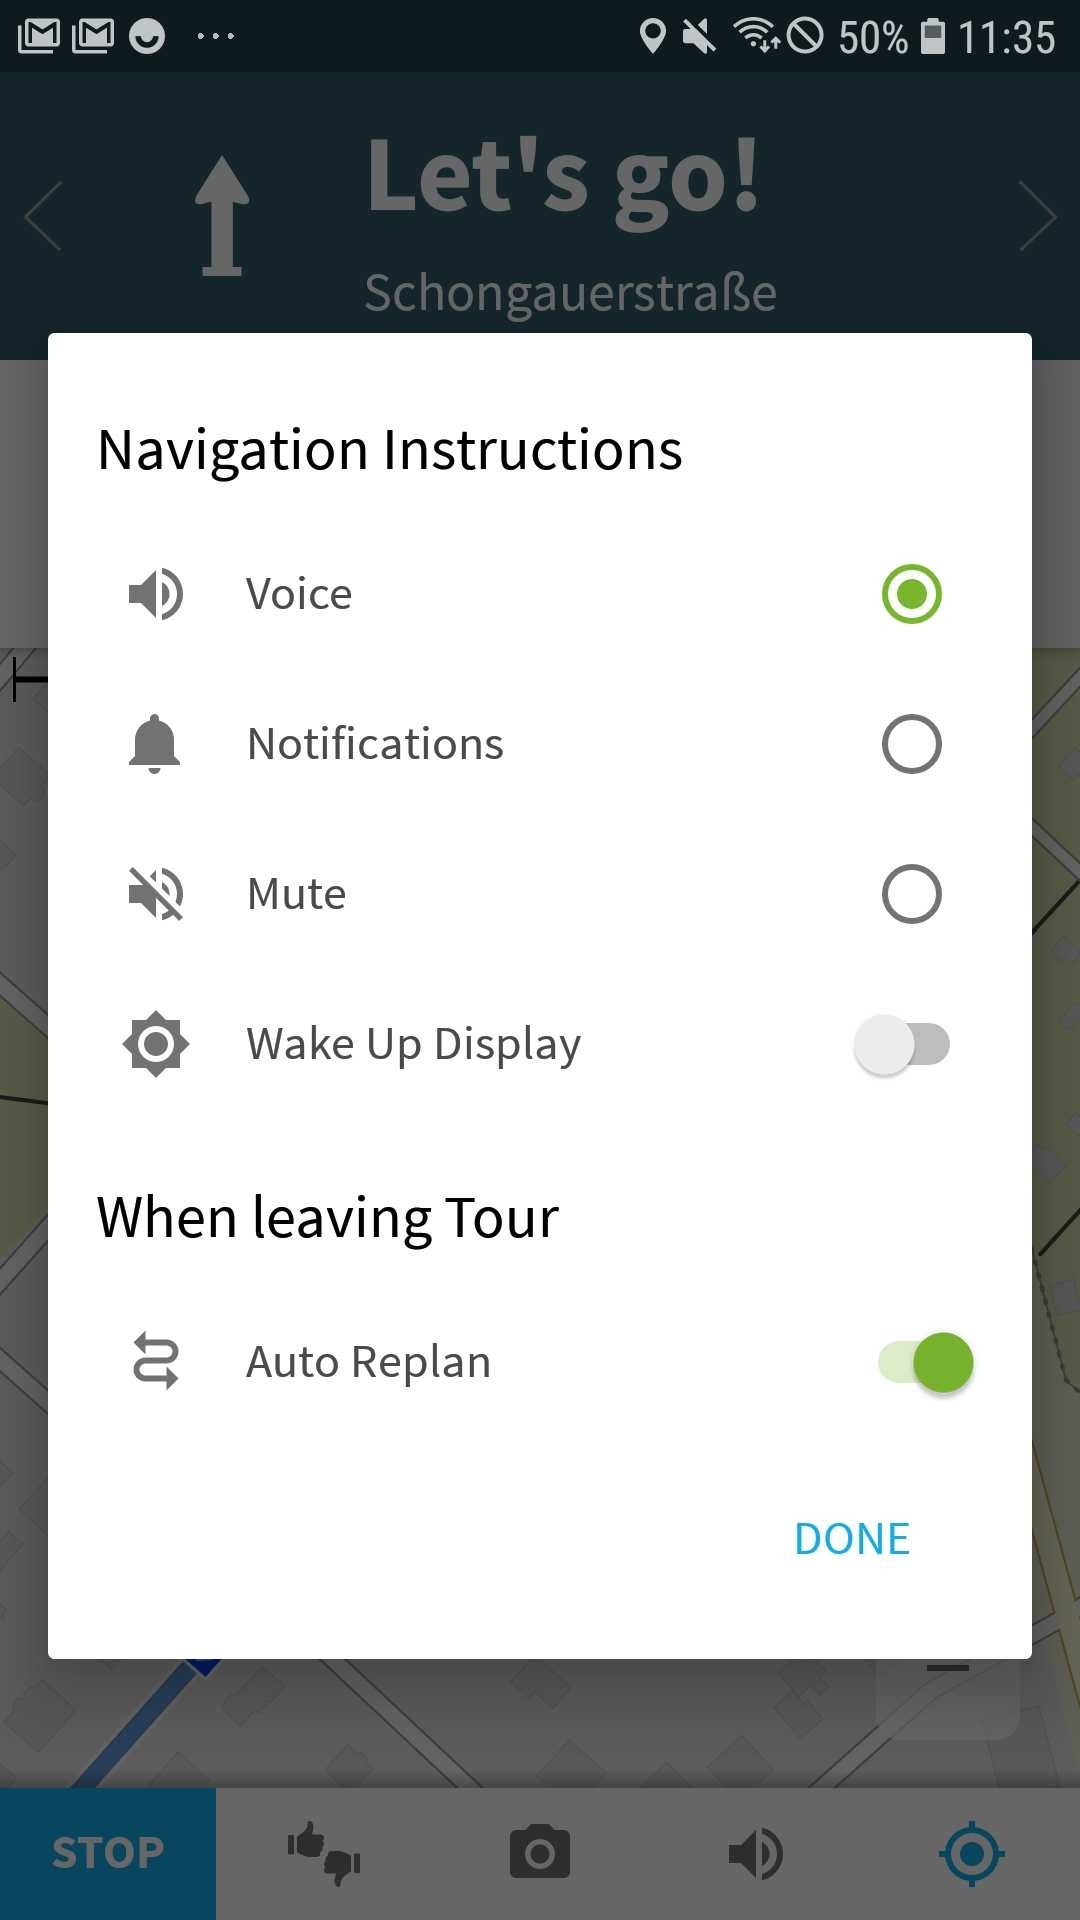This screenshot has height=1920, width=1080.
Task: Click the Voice speaker icon
Action: (155, 594)
